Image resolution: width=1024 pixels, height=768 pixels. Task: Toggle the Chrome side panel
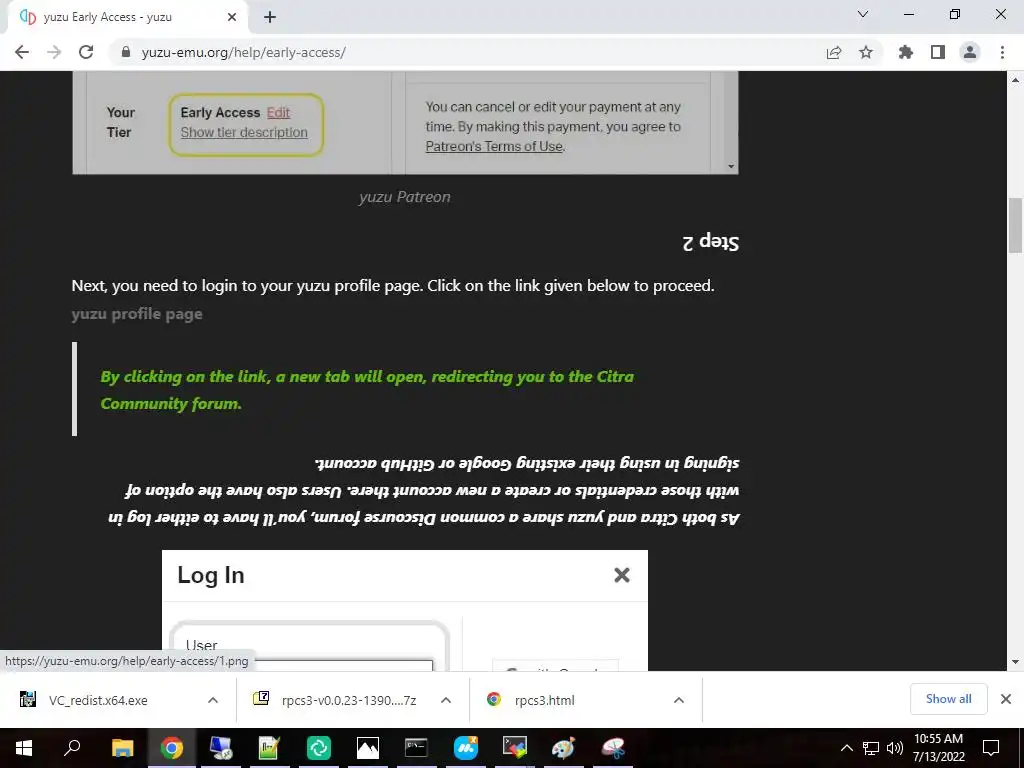click(x=938, y=52)
